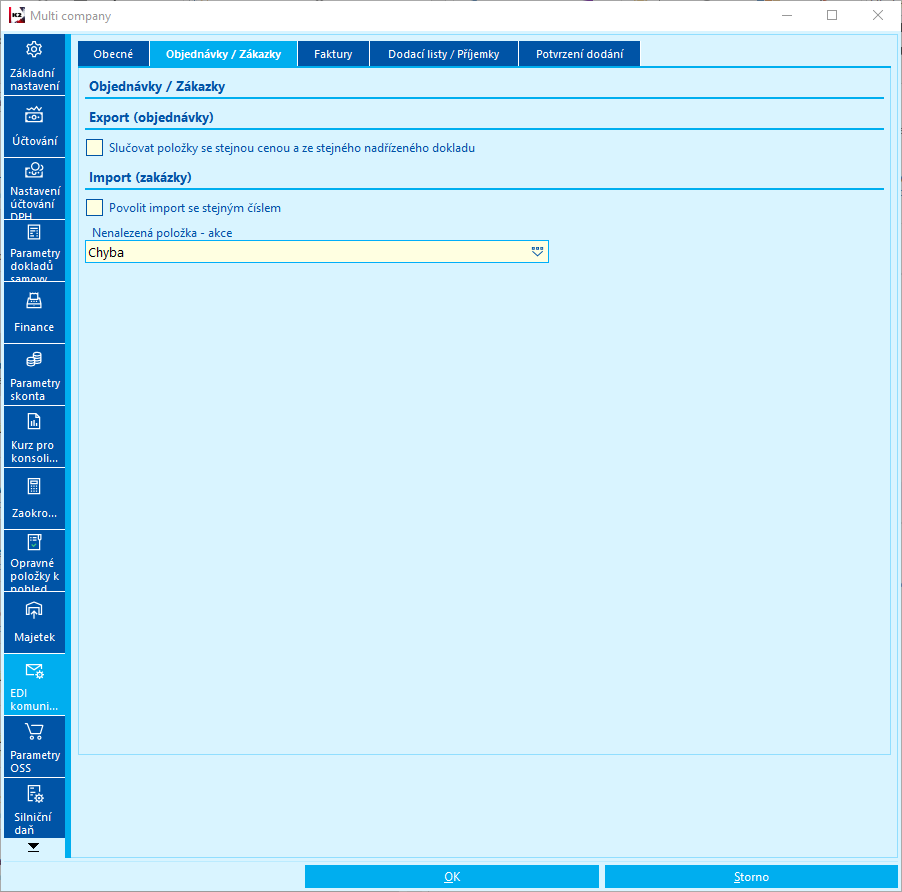
Task: Open Silniční daň sidebar section
Action: [34, 809]
